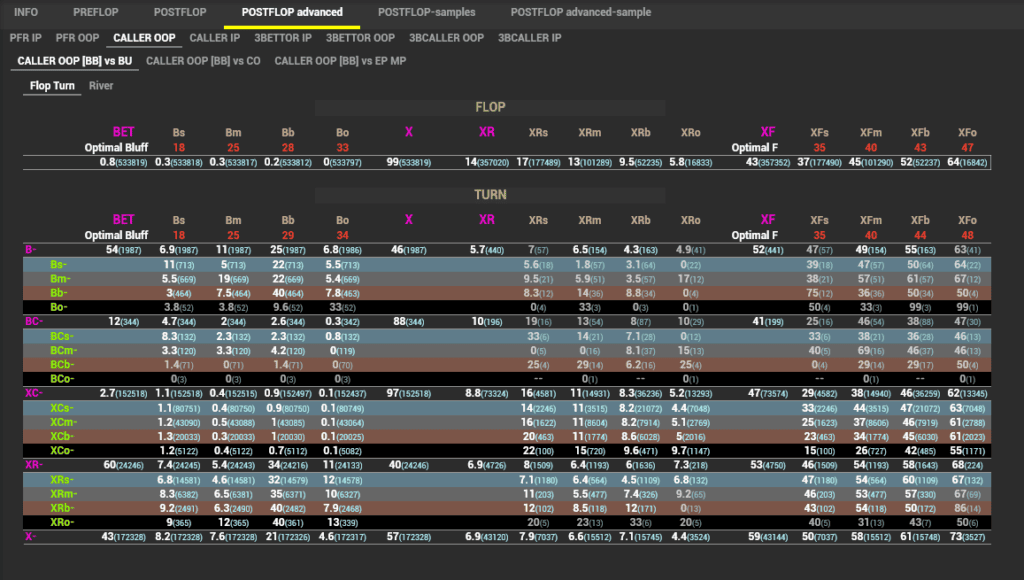Image resolution: width=1024 pixels, height=580 pixels.
Task: Click the XFo header in TURN table
Action: [x=967, y=220]
